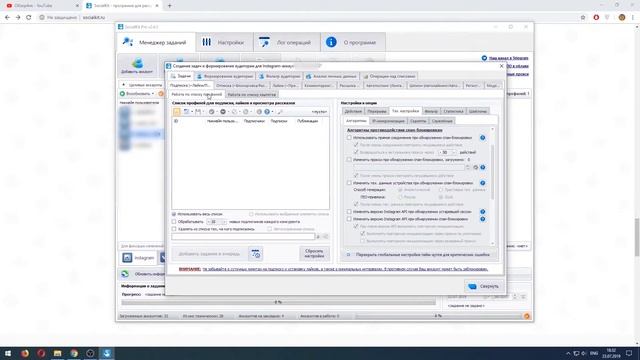Open the 'Действия' settings tab

coord(353,111)
